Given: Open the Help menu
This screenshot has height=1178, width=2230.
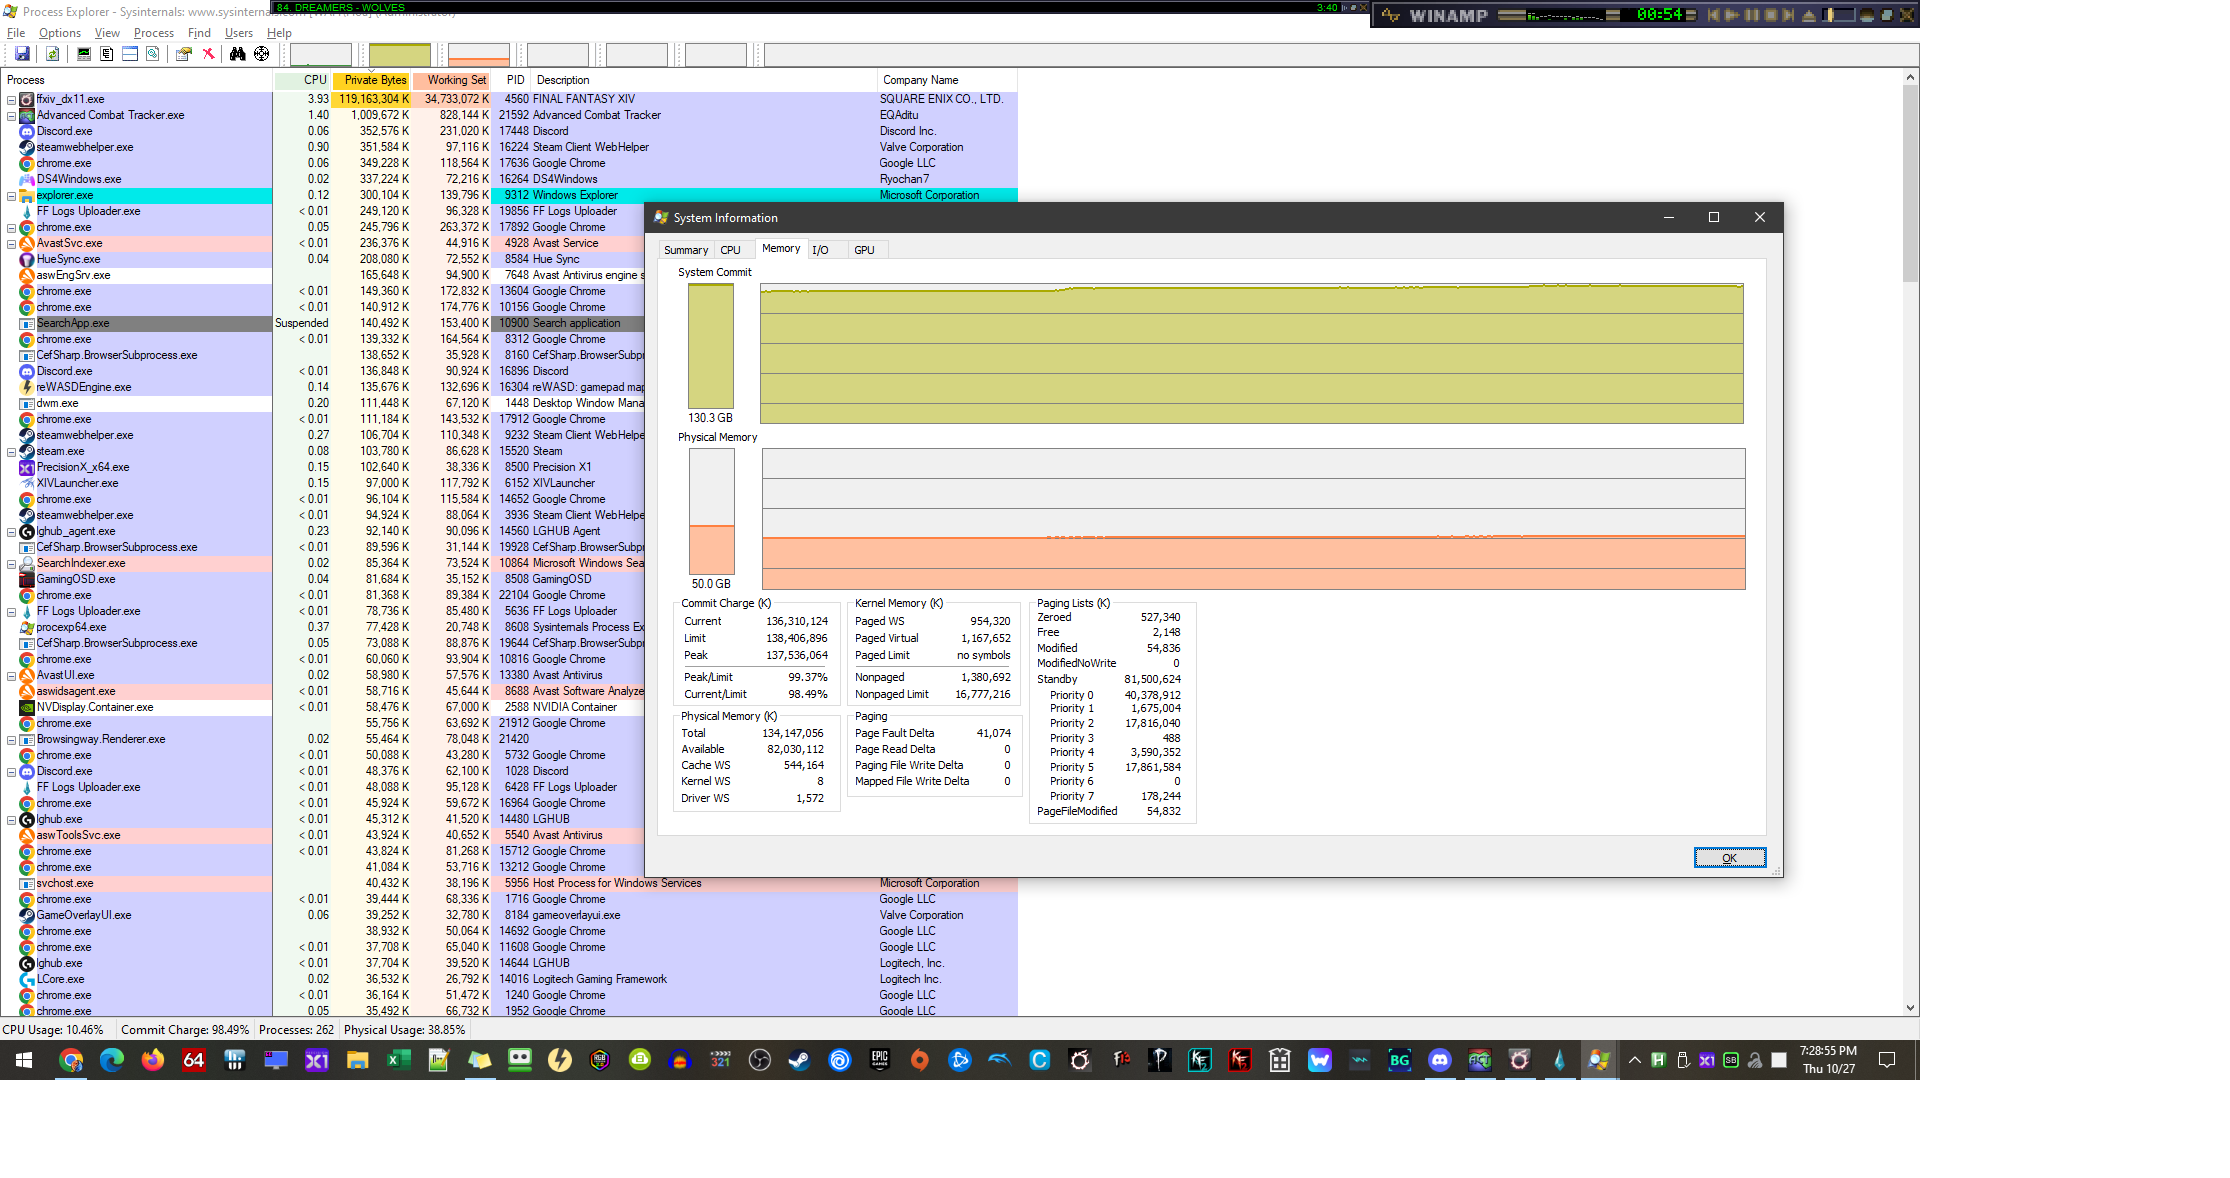Looking at the screenshot, I should pyautogui.click(x=279, y=33).
